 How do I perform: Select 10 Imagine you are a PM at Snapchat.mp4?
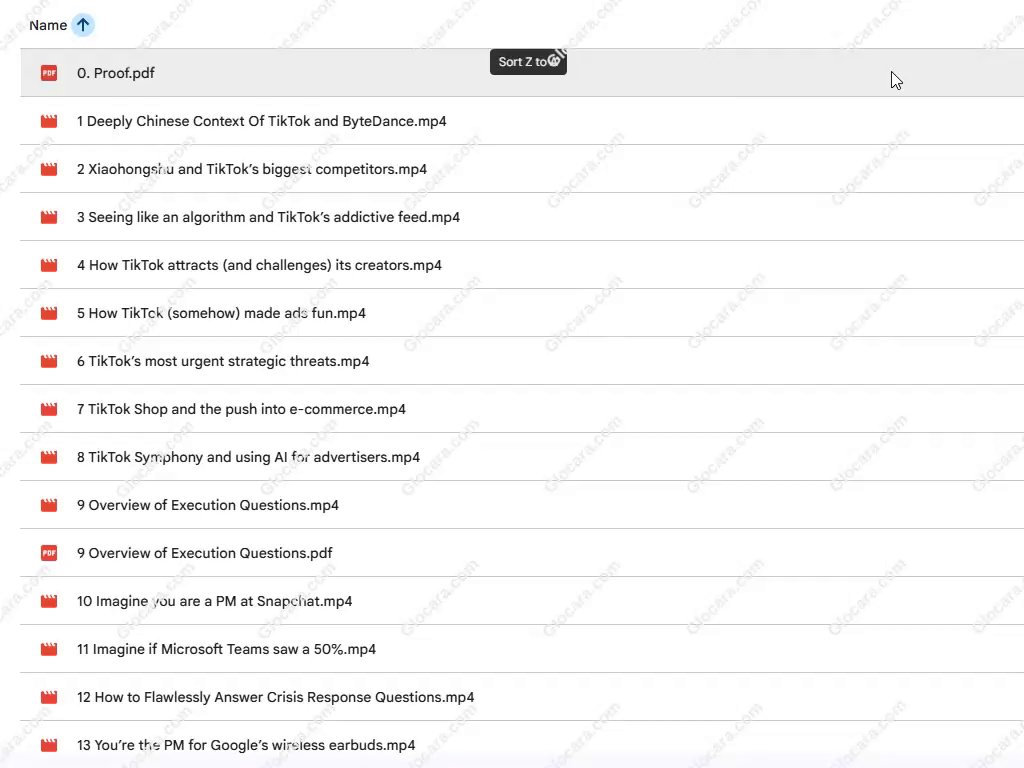(214, 601)
